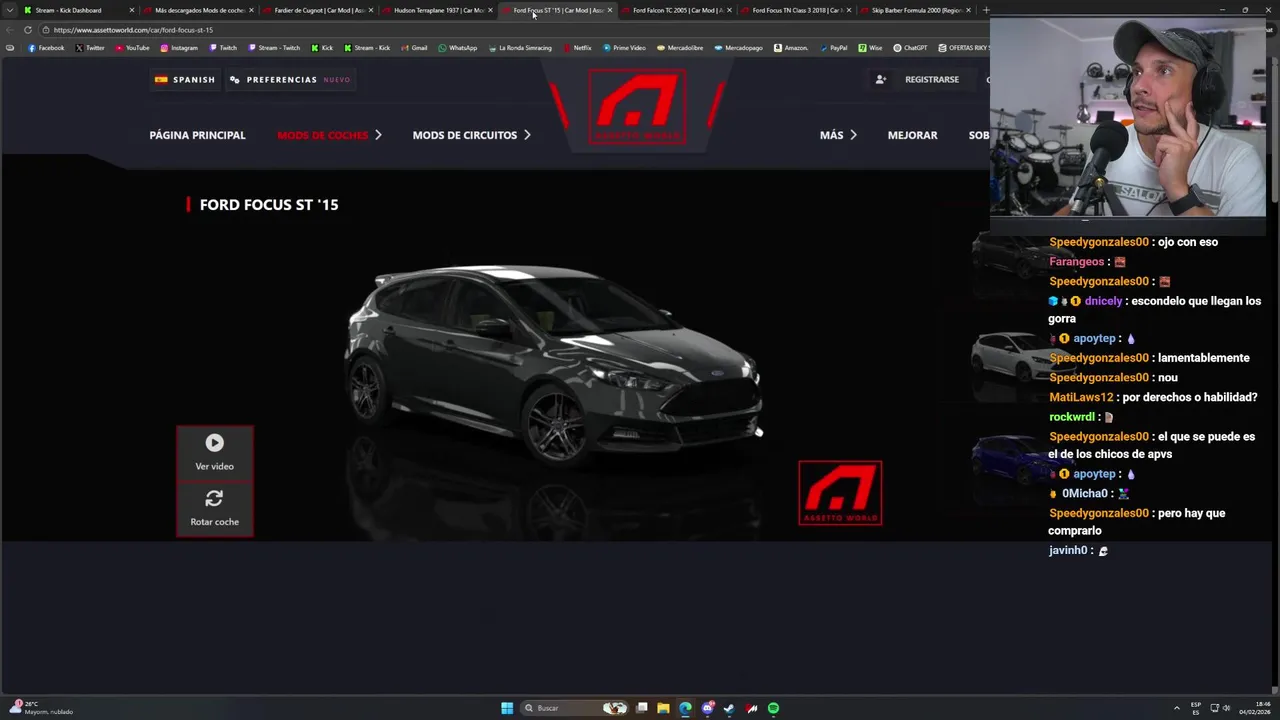Go to Página Principal

pyautogui.click(x=197, y=135)
